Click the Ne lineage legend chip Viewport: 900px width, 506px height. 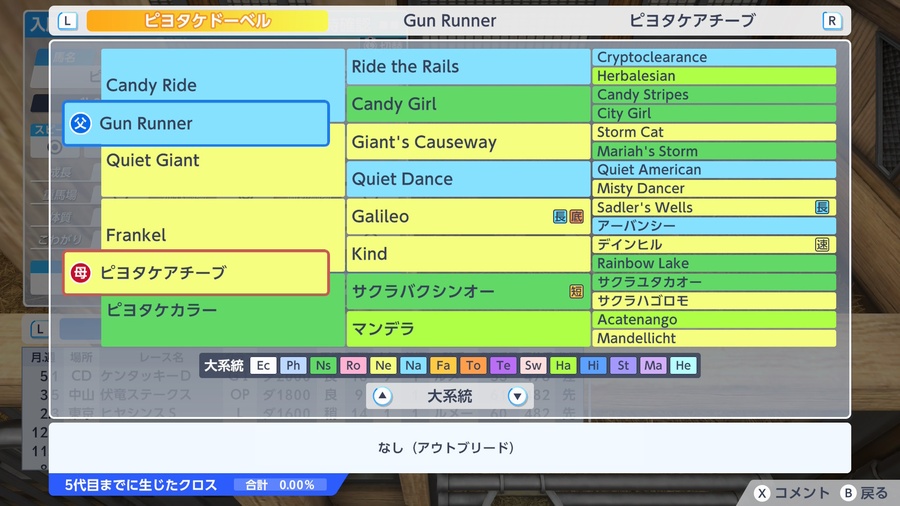(x=383, y=365)
